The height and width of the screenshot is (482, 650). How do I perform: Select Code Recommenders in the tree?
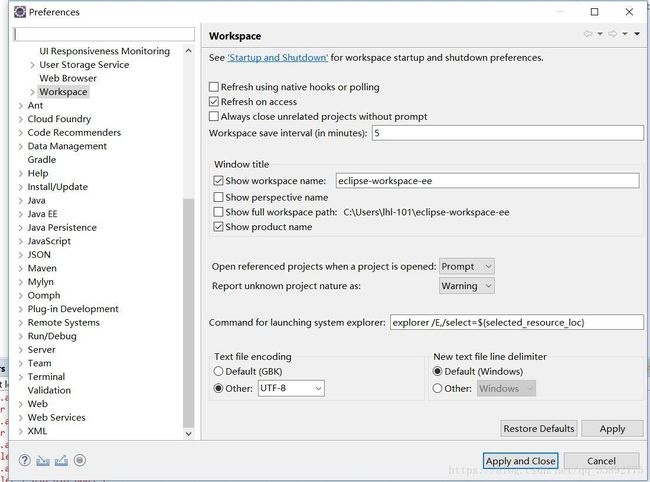[x=74, y=133]
